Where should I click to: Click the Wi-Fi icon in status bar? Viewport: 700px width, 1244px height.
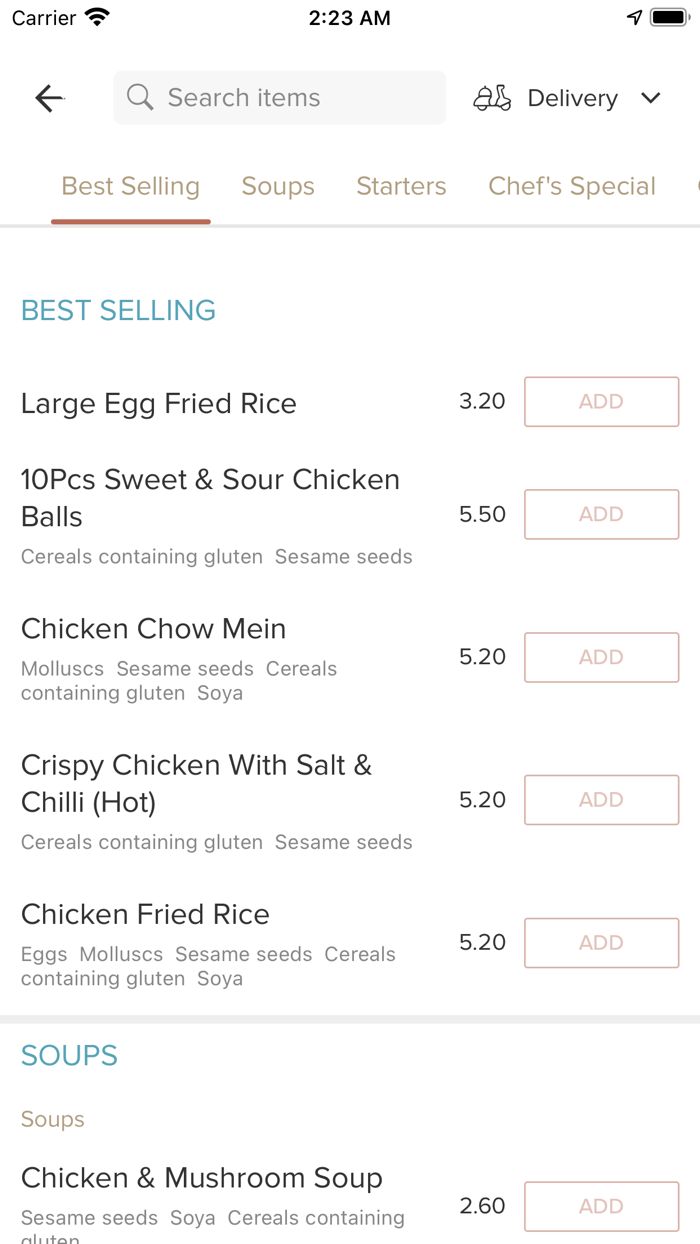click(x=95, y=16)
